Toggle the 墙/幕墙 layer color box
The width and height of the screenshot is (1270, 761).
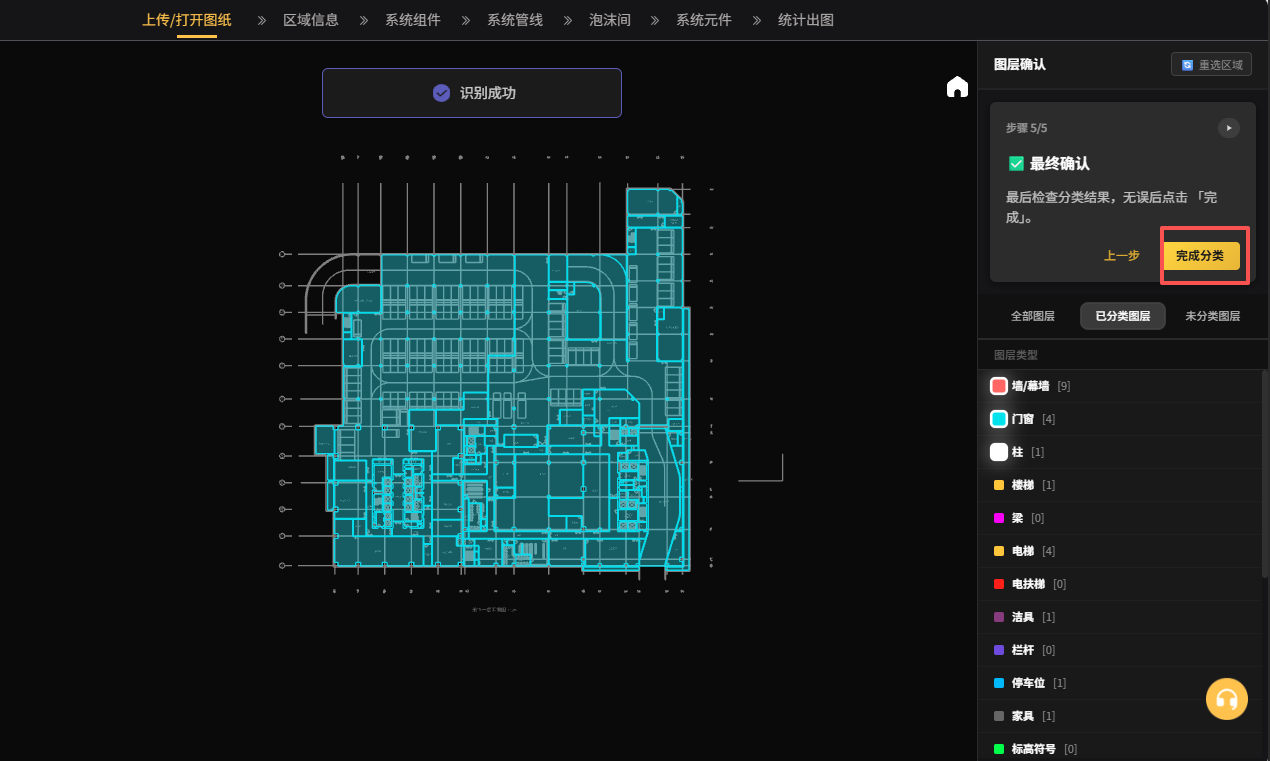(x=999, y=386)
